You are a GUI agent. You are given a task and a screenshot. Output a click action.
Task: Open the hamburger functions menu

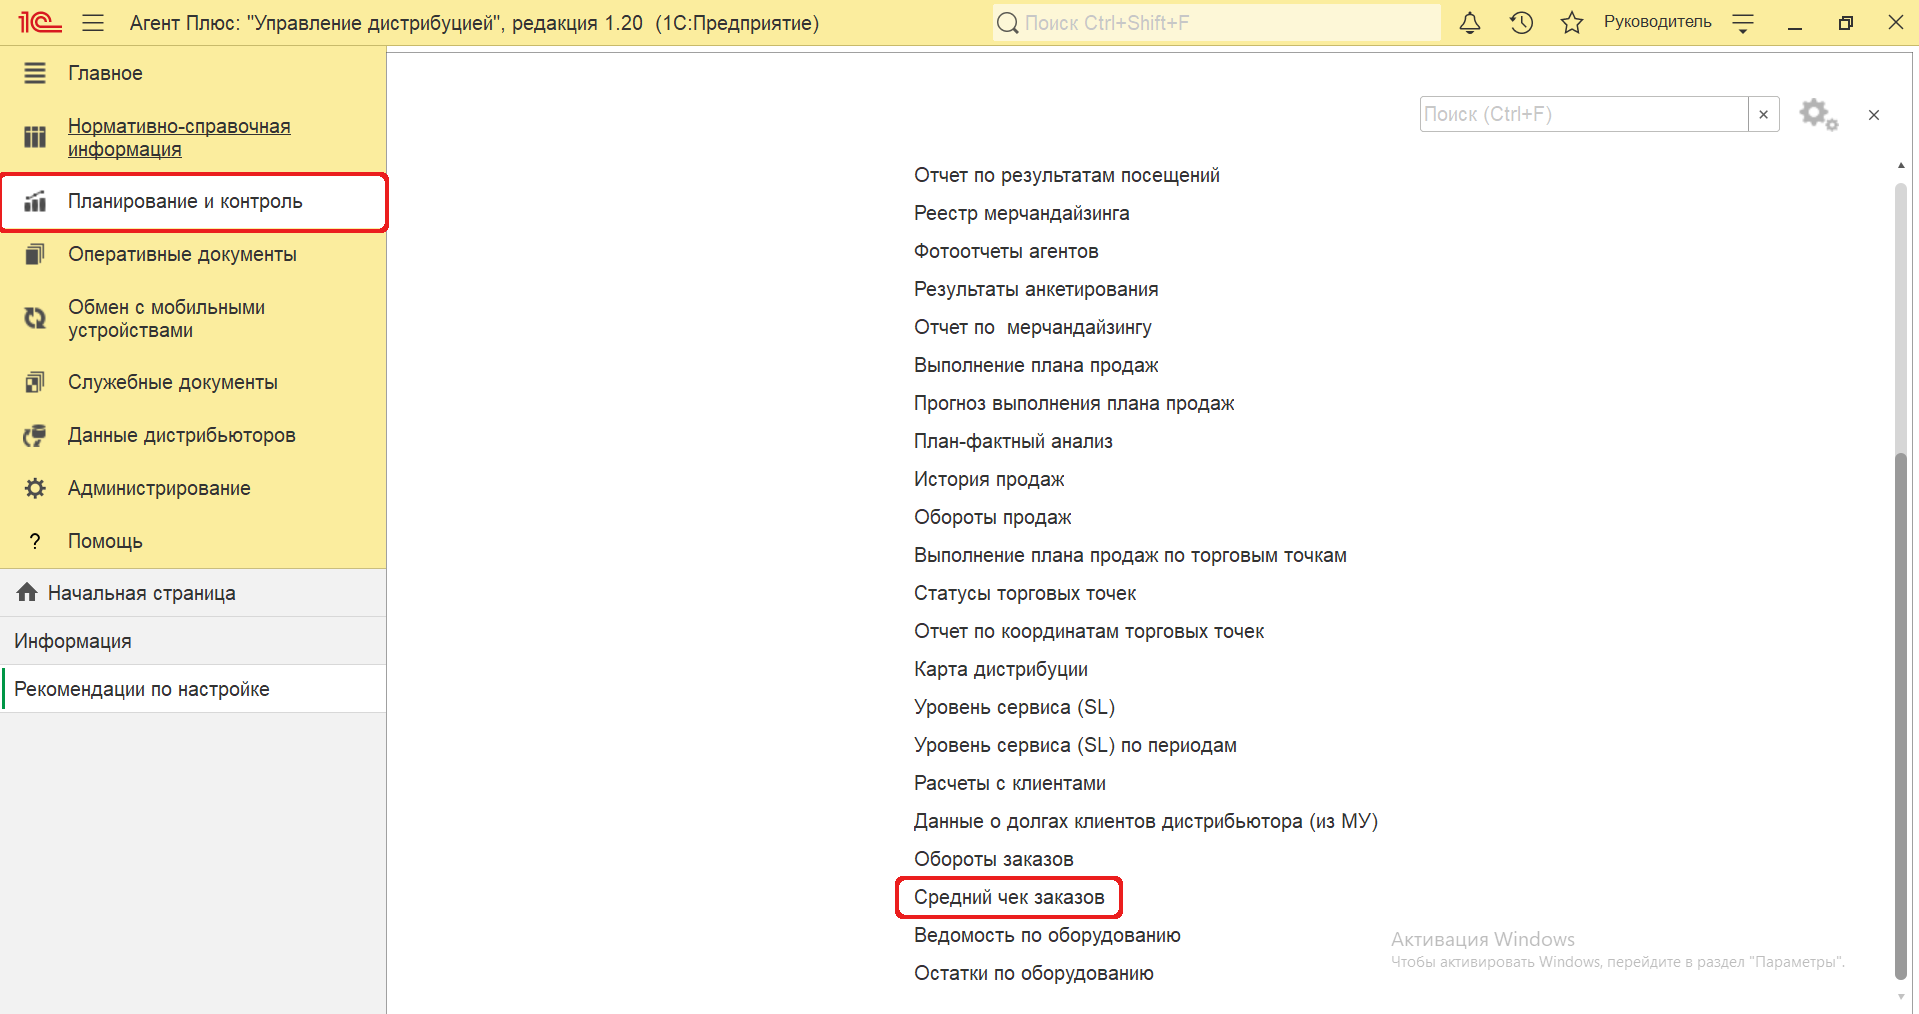(93, 22)
